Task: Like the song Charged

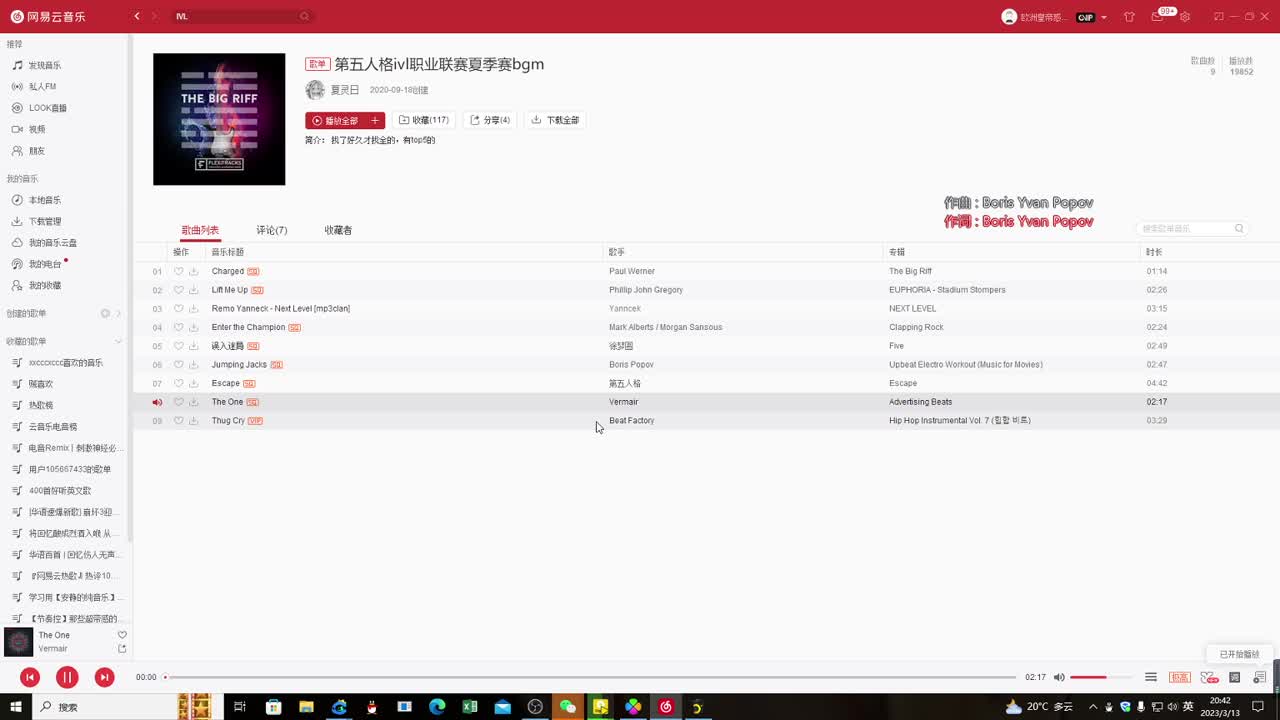Action: (179, 271)
